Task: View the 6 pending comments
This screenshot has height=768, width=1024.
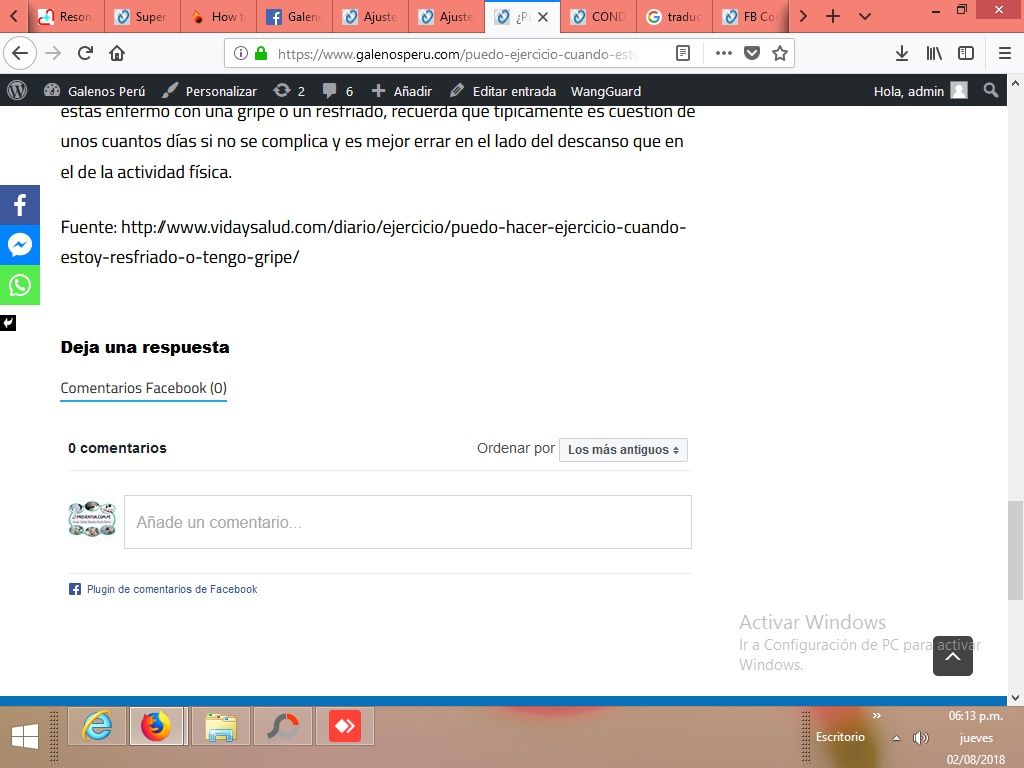Action: click(338, 91)
